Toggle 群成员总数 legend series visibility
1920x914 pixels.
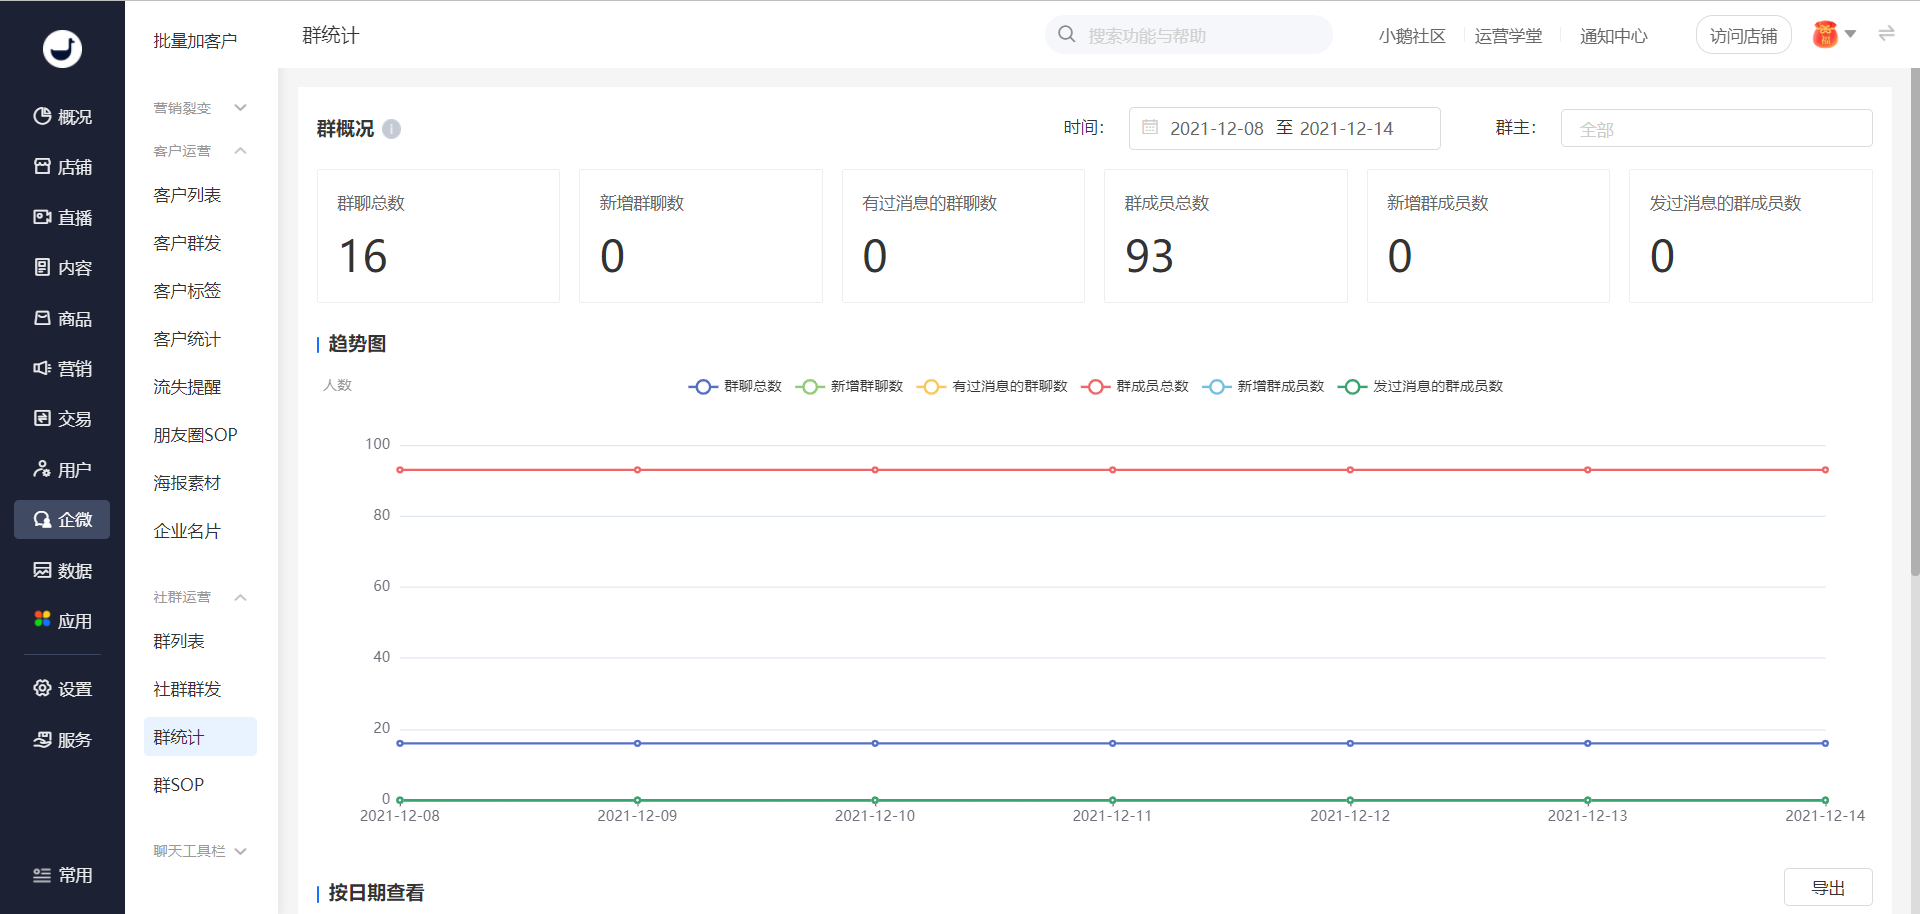(1135, 386)
